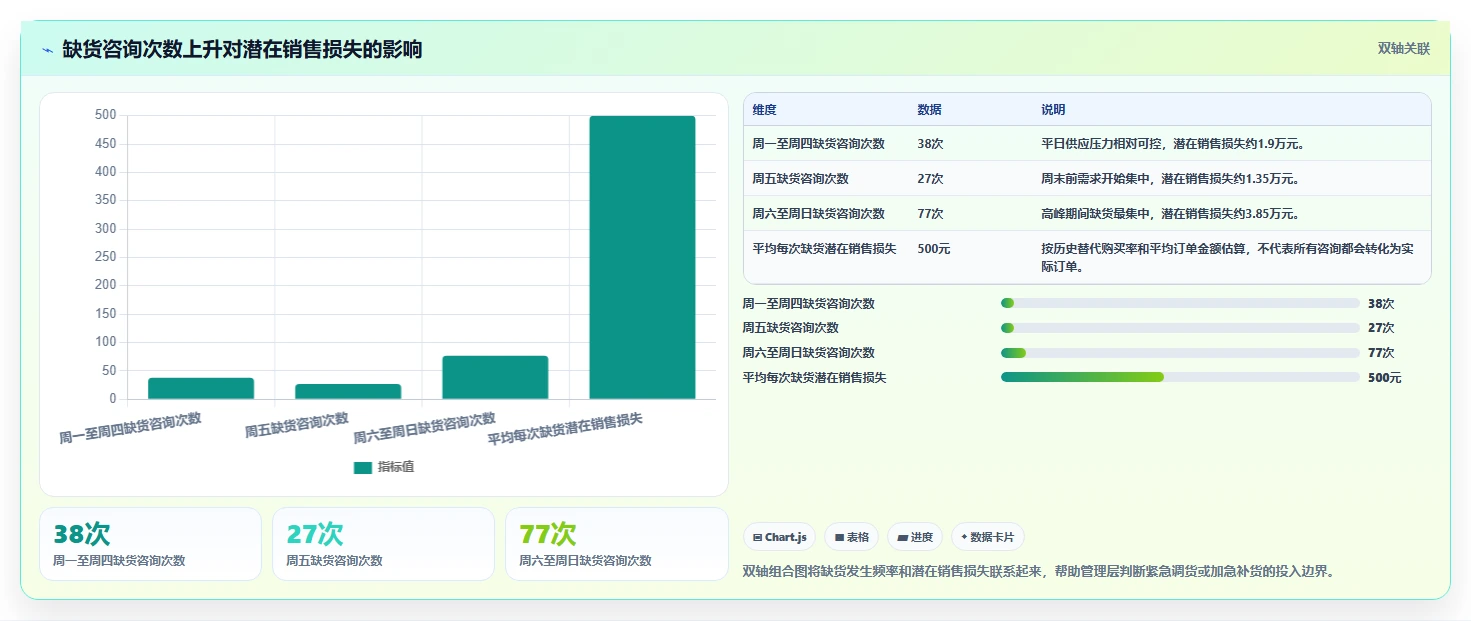Screen dimensions: 1471x621
Task: Click the footer paragraph beginning 双轴组合图
Action: [1039, 572]
